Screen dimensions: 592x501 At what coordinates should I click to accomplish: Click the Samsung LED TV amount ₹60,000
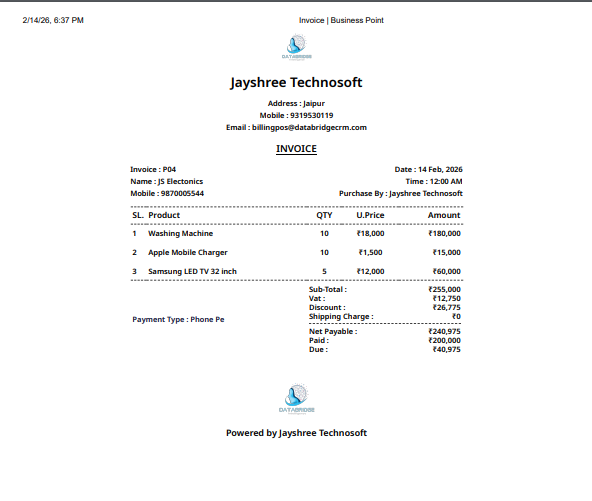[x=447, y=271]
